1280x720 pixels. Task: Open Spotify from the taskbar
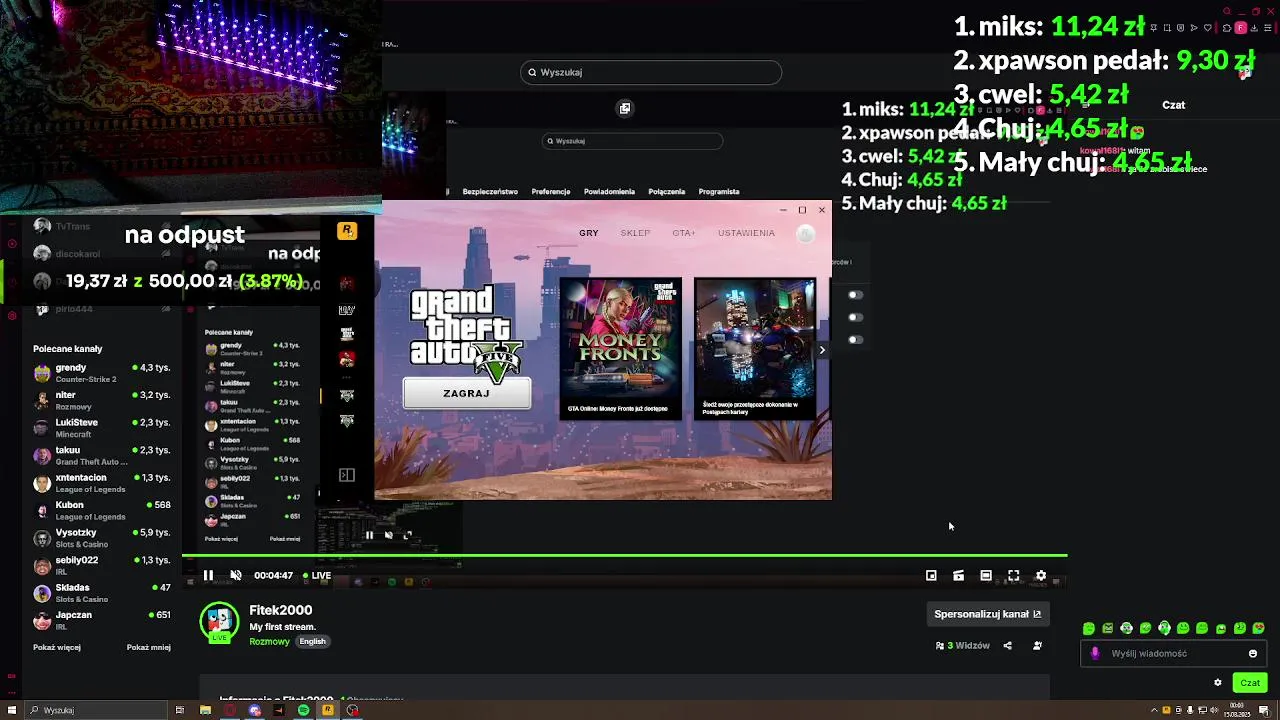point(303,710)
